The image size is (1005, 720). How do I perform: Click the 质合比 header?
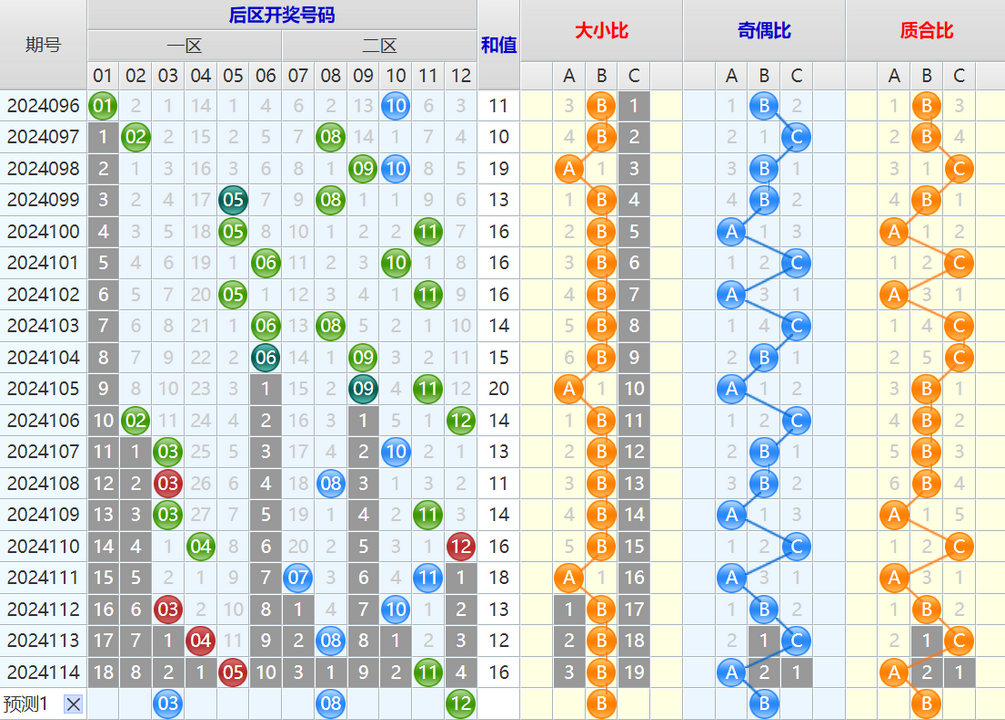pos(926,30)
